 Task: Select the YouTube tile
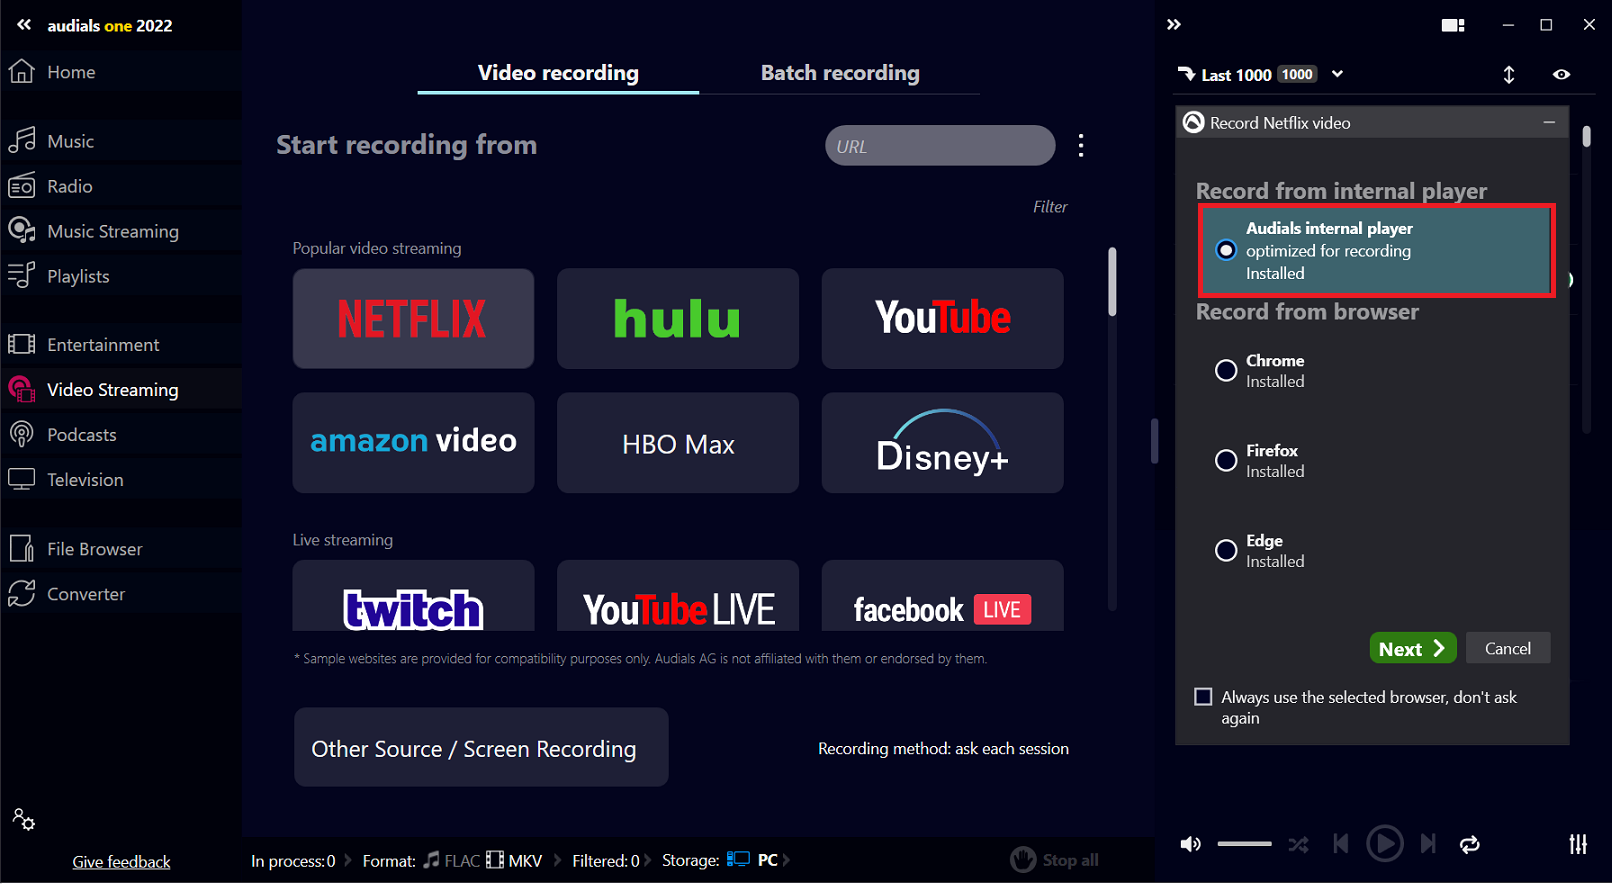[x=943, y=318]
